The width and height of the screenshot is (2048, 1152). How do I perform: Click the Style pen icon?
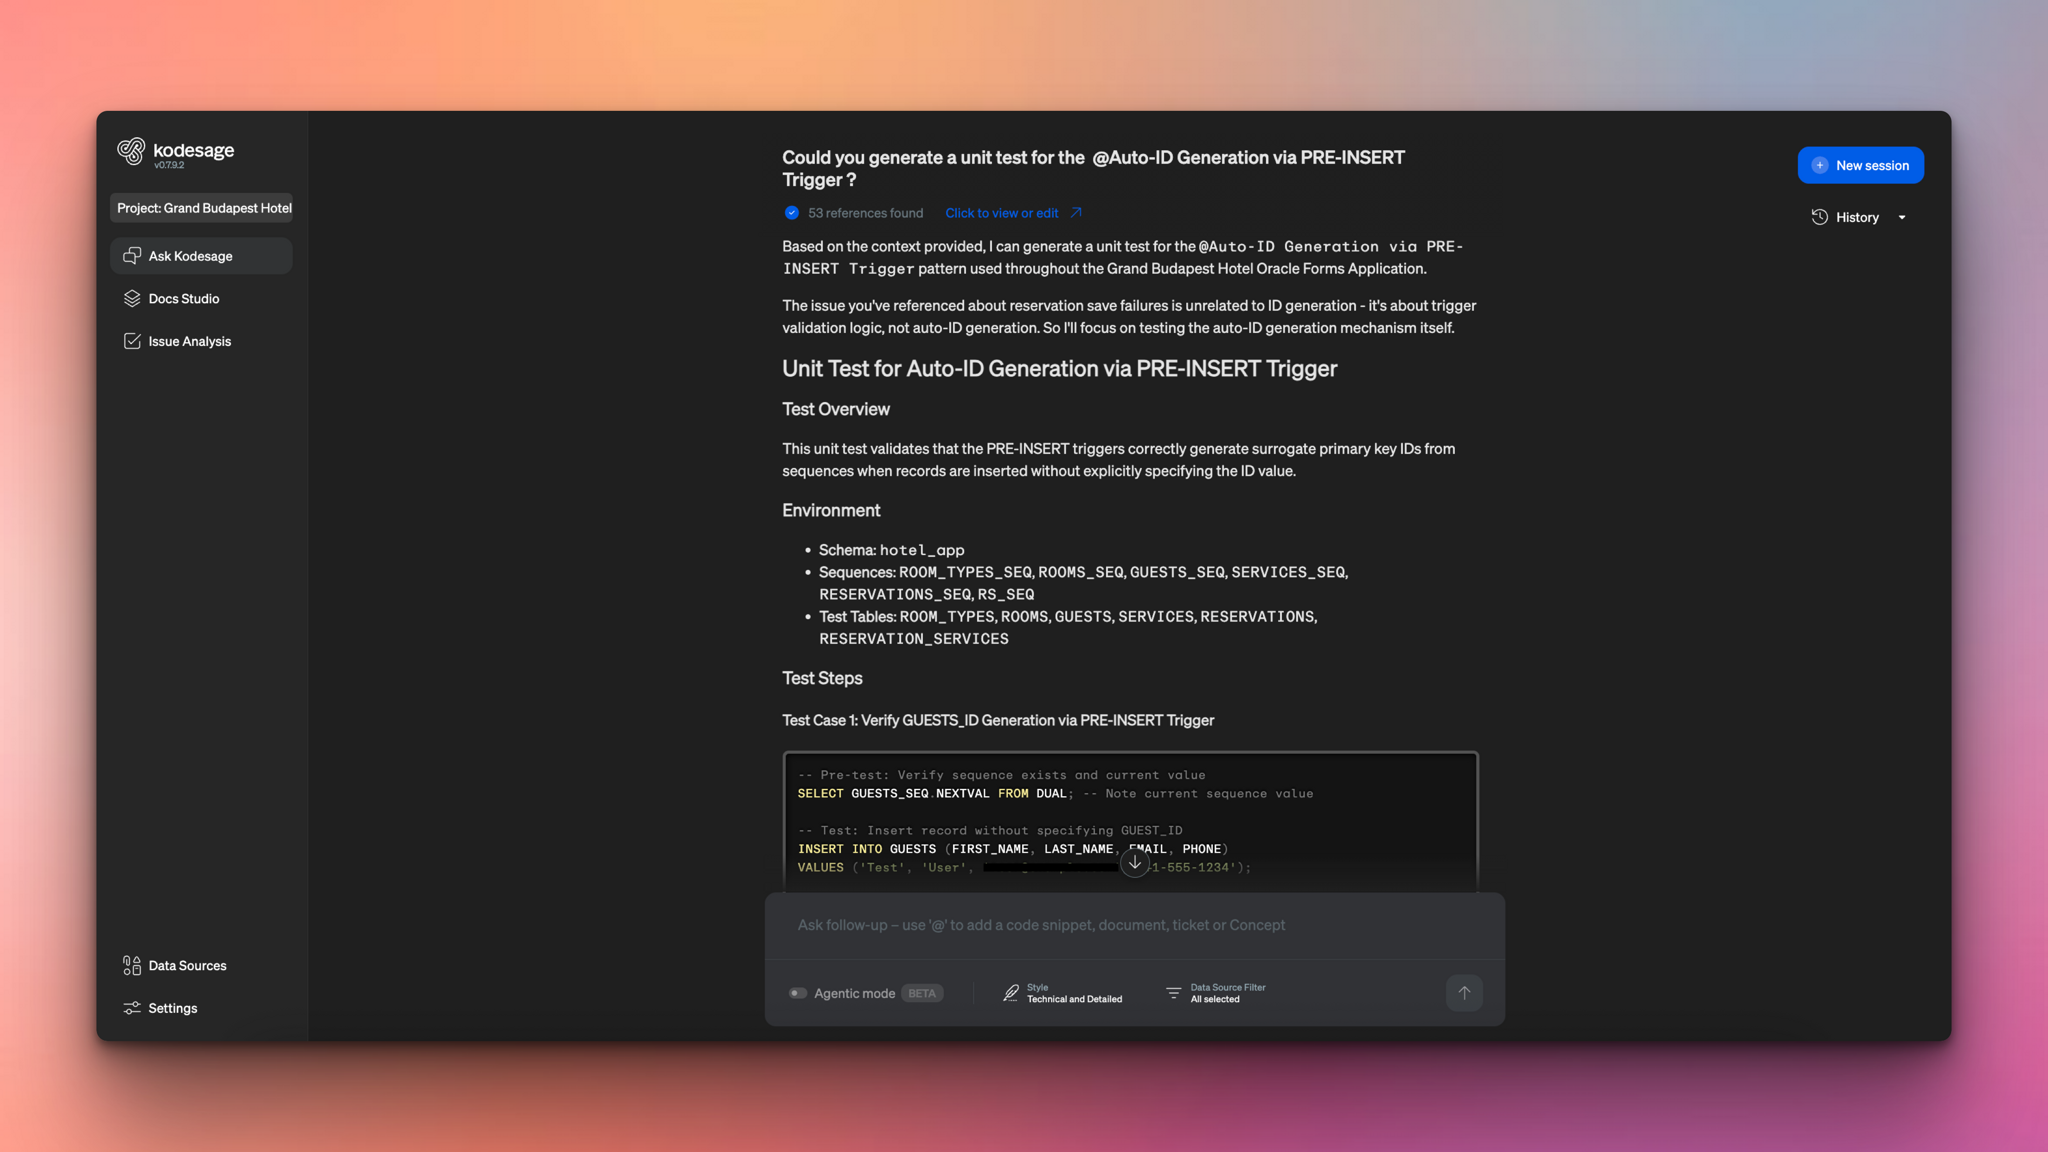1011,993
